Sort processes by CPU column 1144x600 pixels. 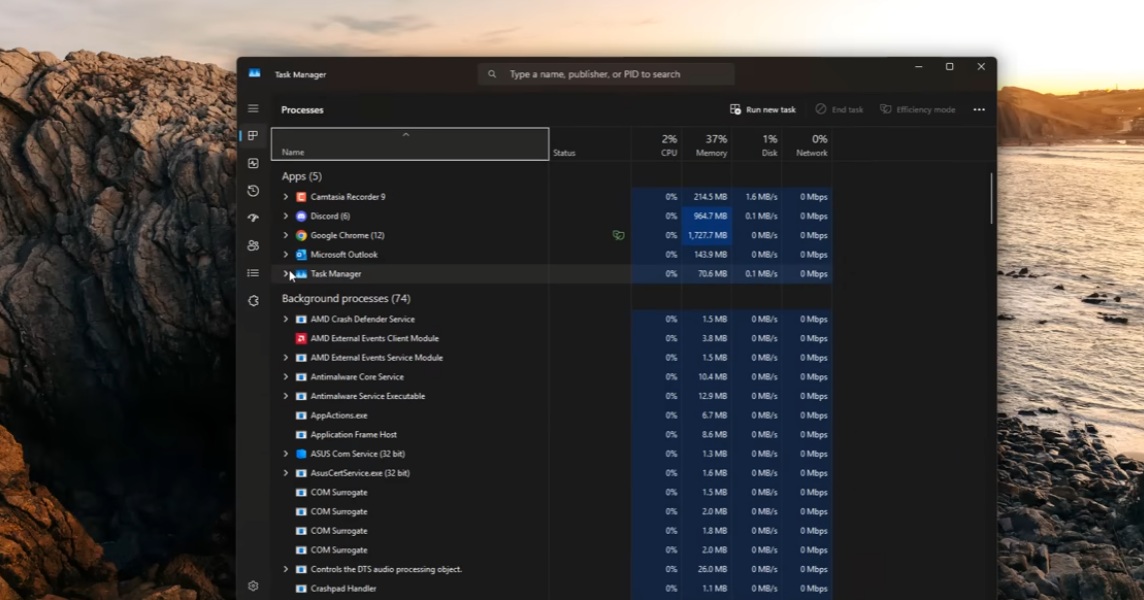click(x=666, y=145)
